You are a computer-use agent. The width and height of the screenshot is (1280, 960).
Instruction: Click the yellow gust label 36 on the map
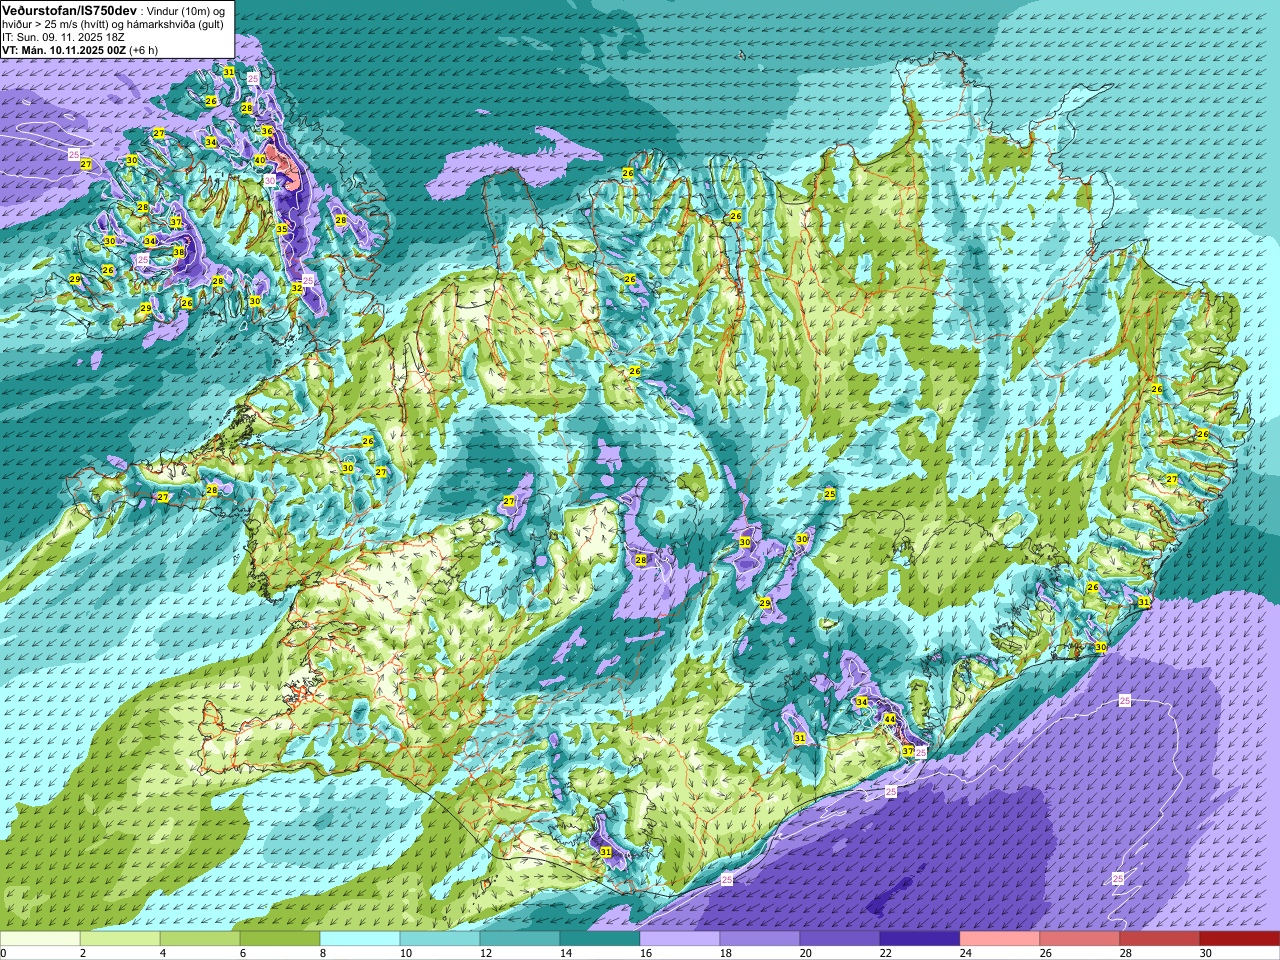point(266,131)
